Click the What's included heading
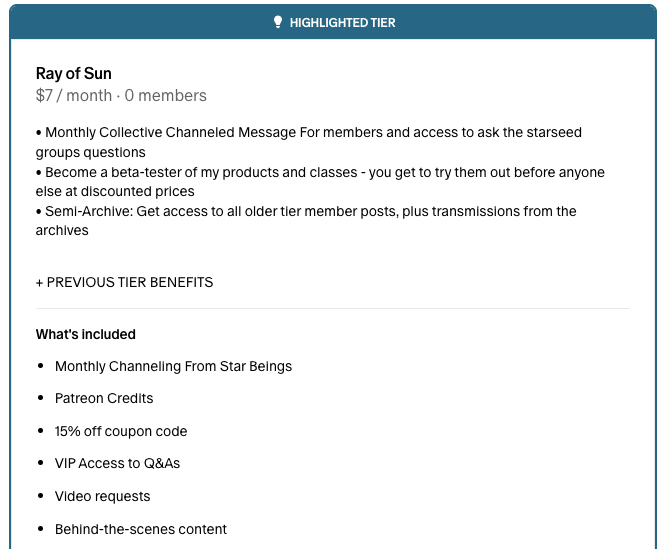 [86, 334]
